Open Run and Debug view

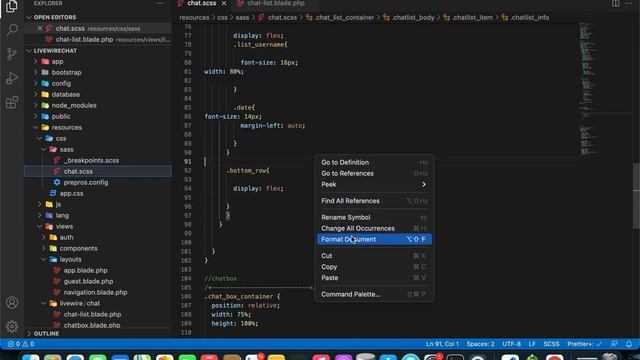[12, 78]
